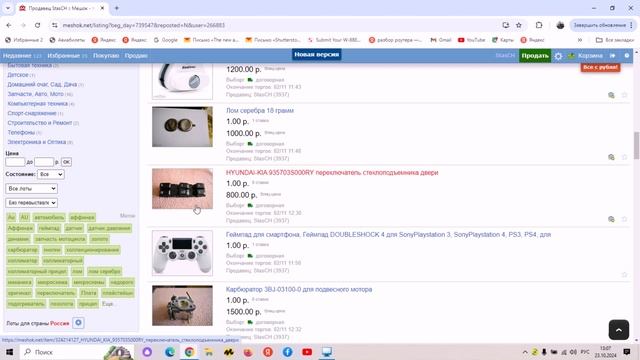Click Завершить обновление button
Image resolution: width=640 pixels, height=360 pixels.
[602, 25]
